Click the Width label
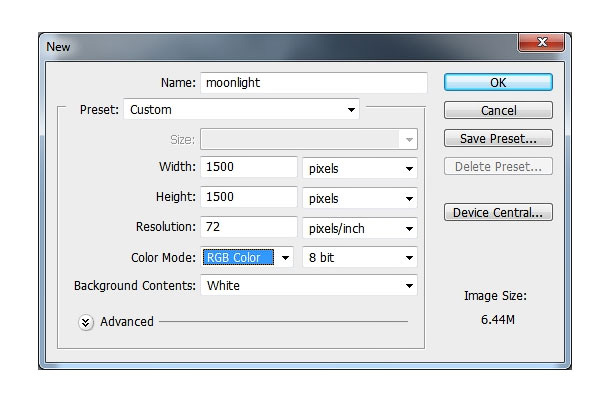 pos(177,167)
